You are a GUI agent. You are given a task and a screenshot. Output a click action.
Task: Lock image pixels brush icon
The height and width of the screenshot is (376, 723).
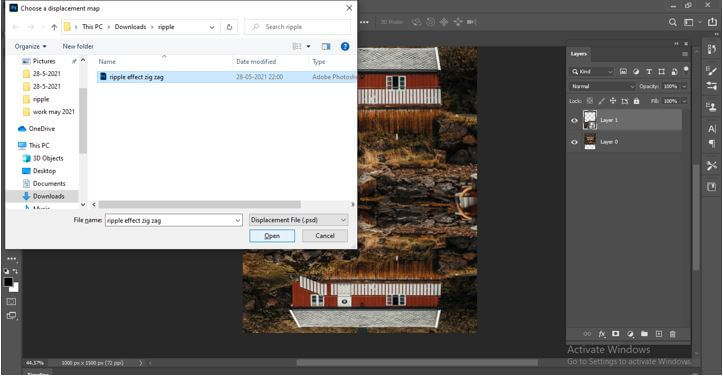pyautogui.click(x=601, y=101)
